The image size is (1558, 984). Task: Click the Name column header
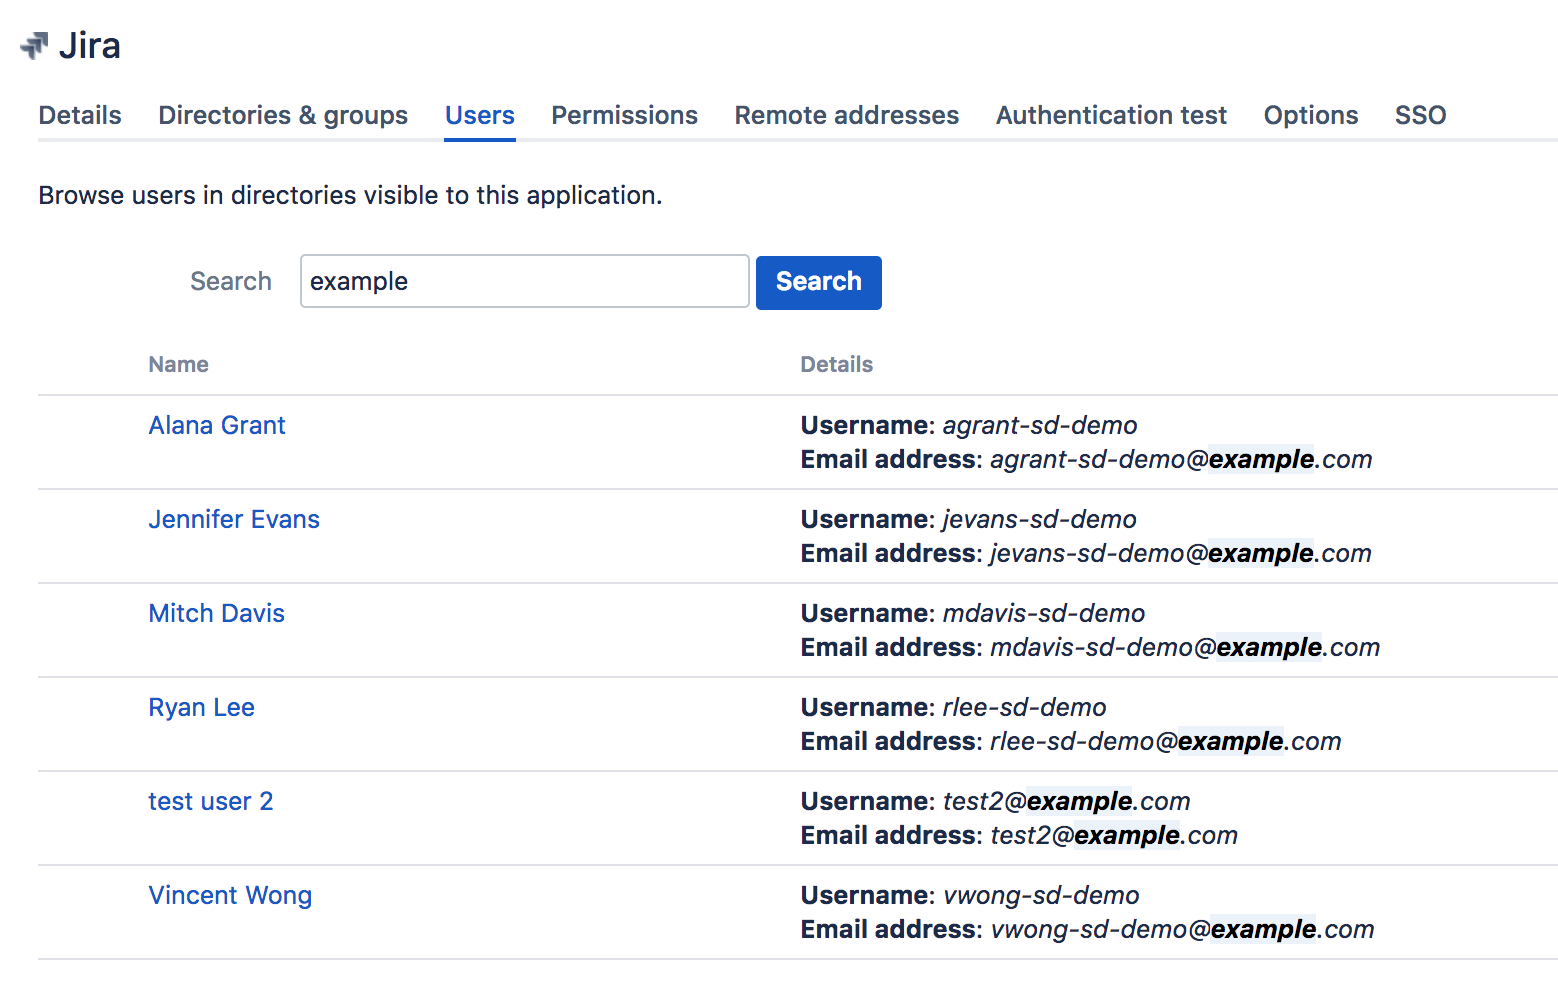point(178,365)
